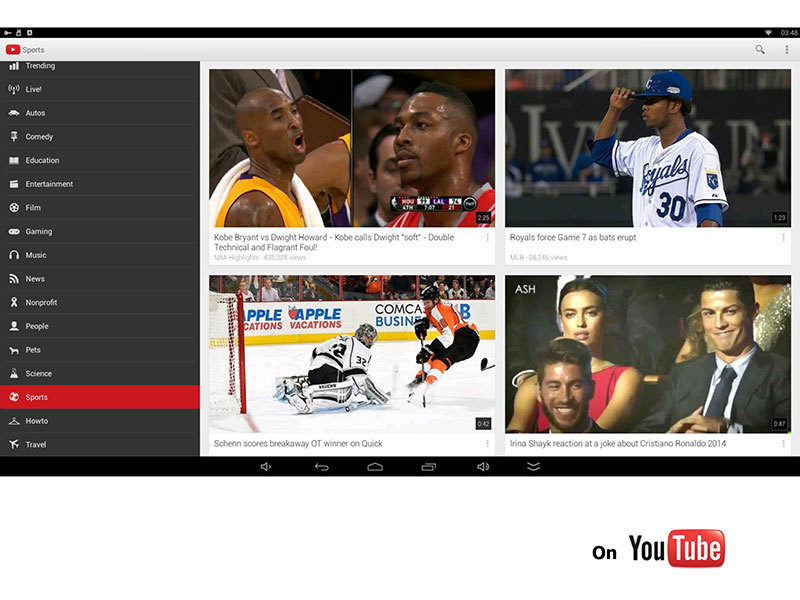The image size is (800, 600).
Task: Open options for the Royals Game 7 video
Action: point(783,238)
